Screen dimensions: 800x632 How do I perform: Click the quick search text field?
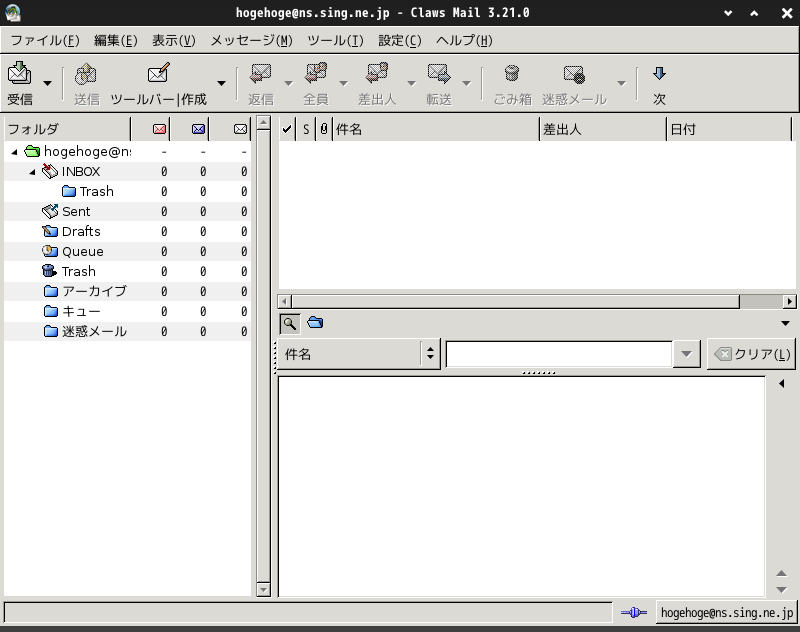pos(559,353)
